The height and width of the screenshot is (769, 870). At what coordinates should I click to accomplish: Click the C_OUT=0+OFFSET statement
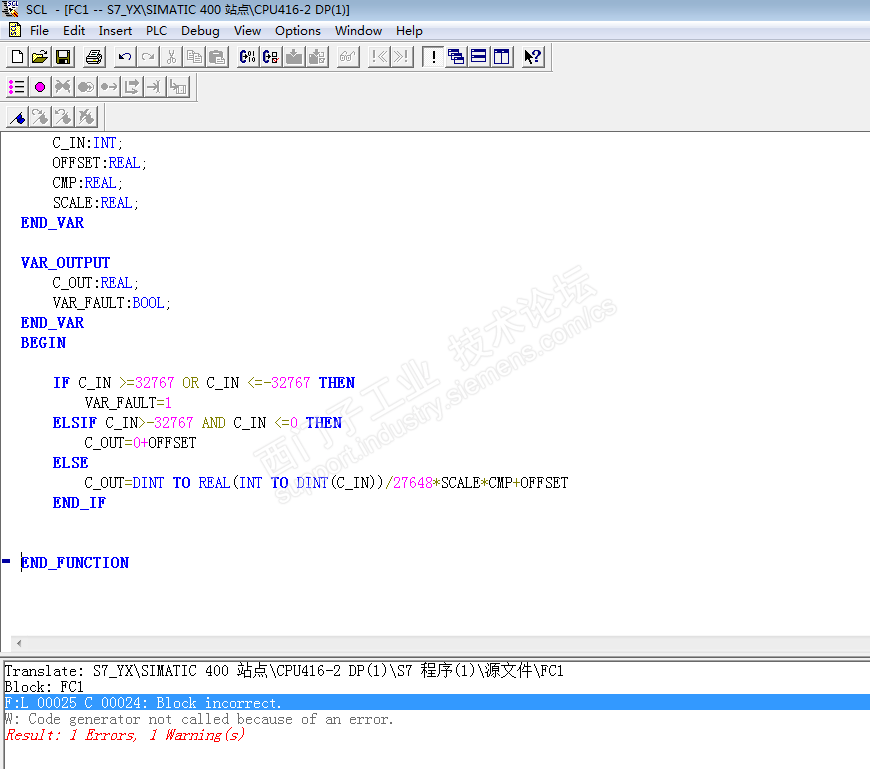pos(140,443)
